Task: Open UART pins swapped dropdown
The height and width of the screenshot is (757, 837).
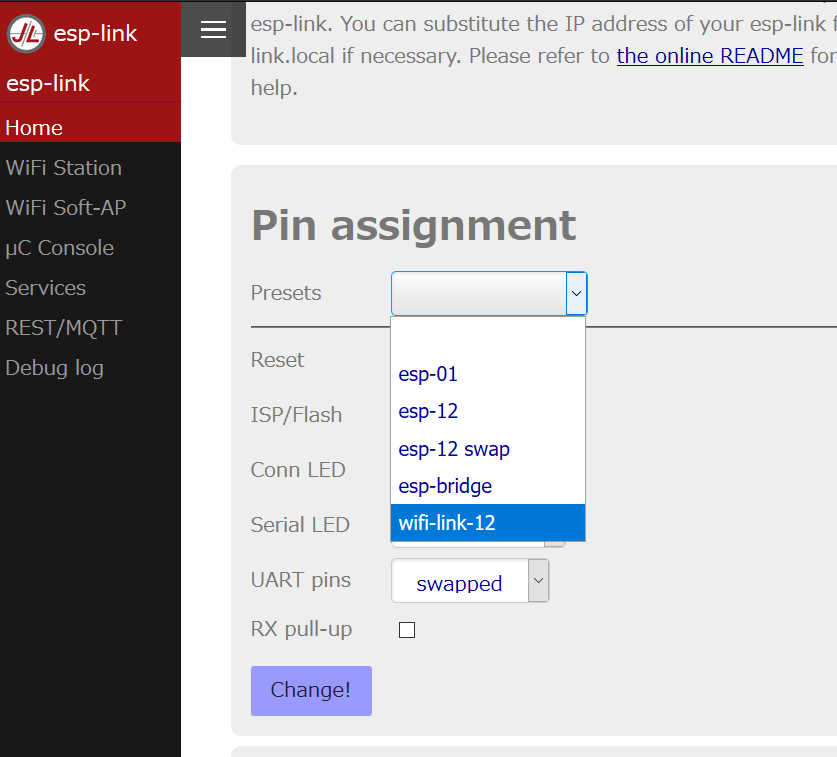Action: (x=470, y=581)
